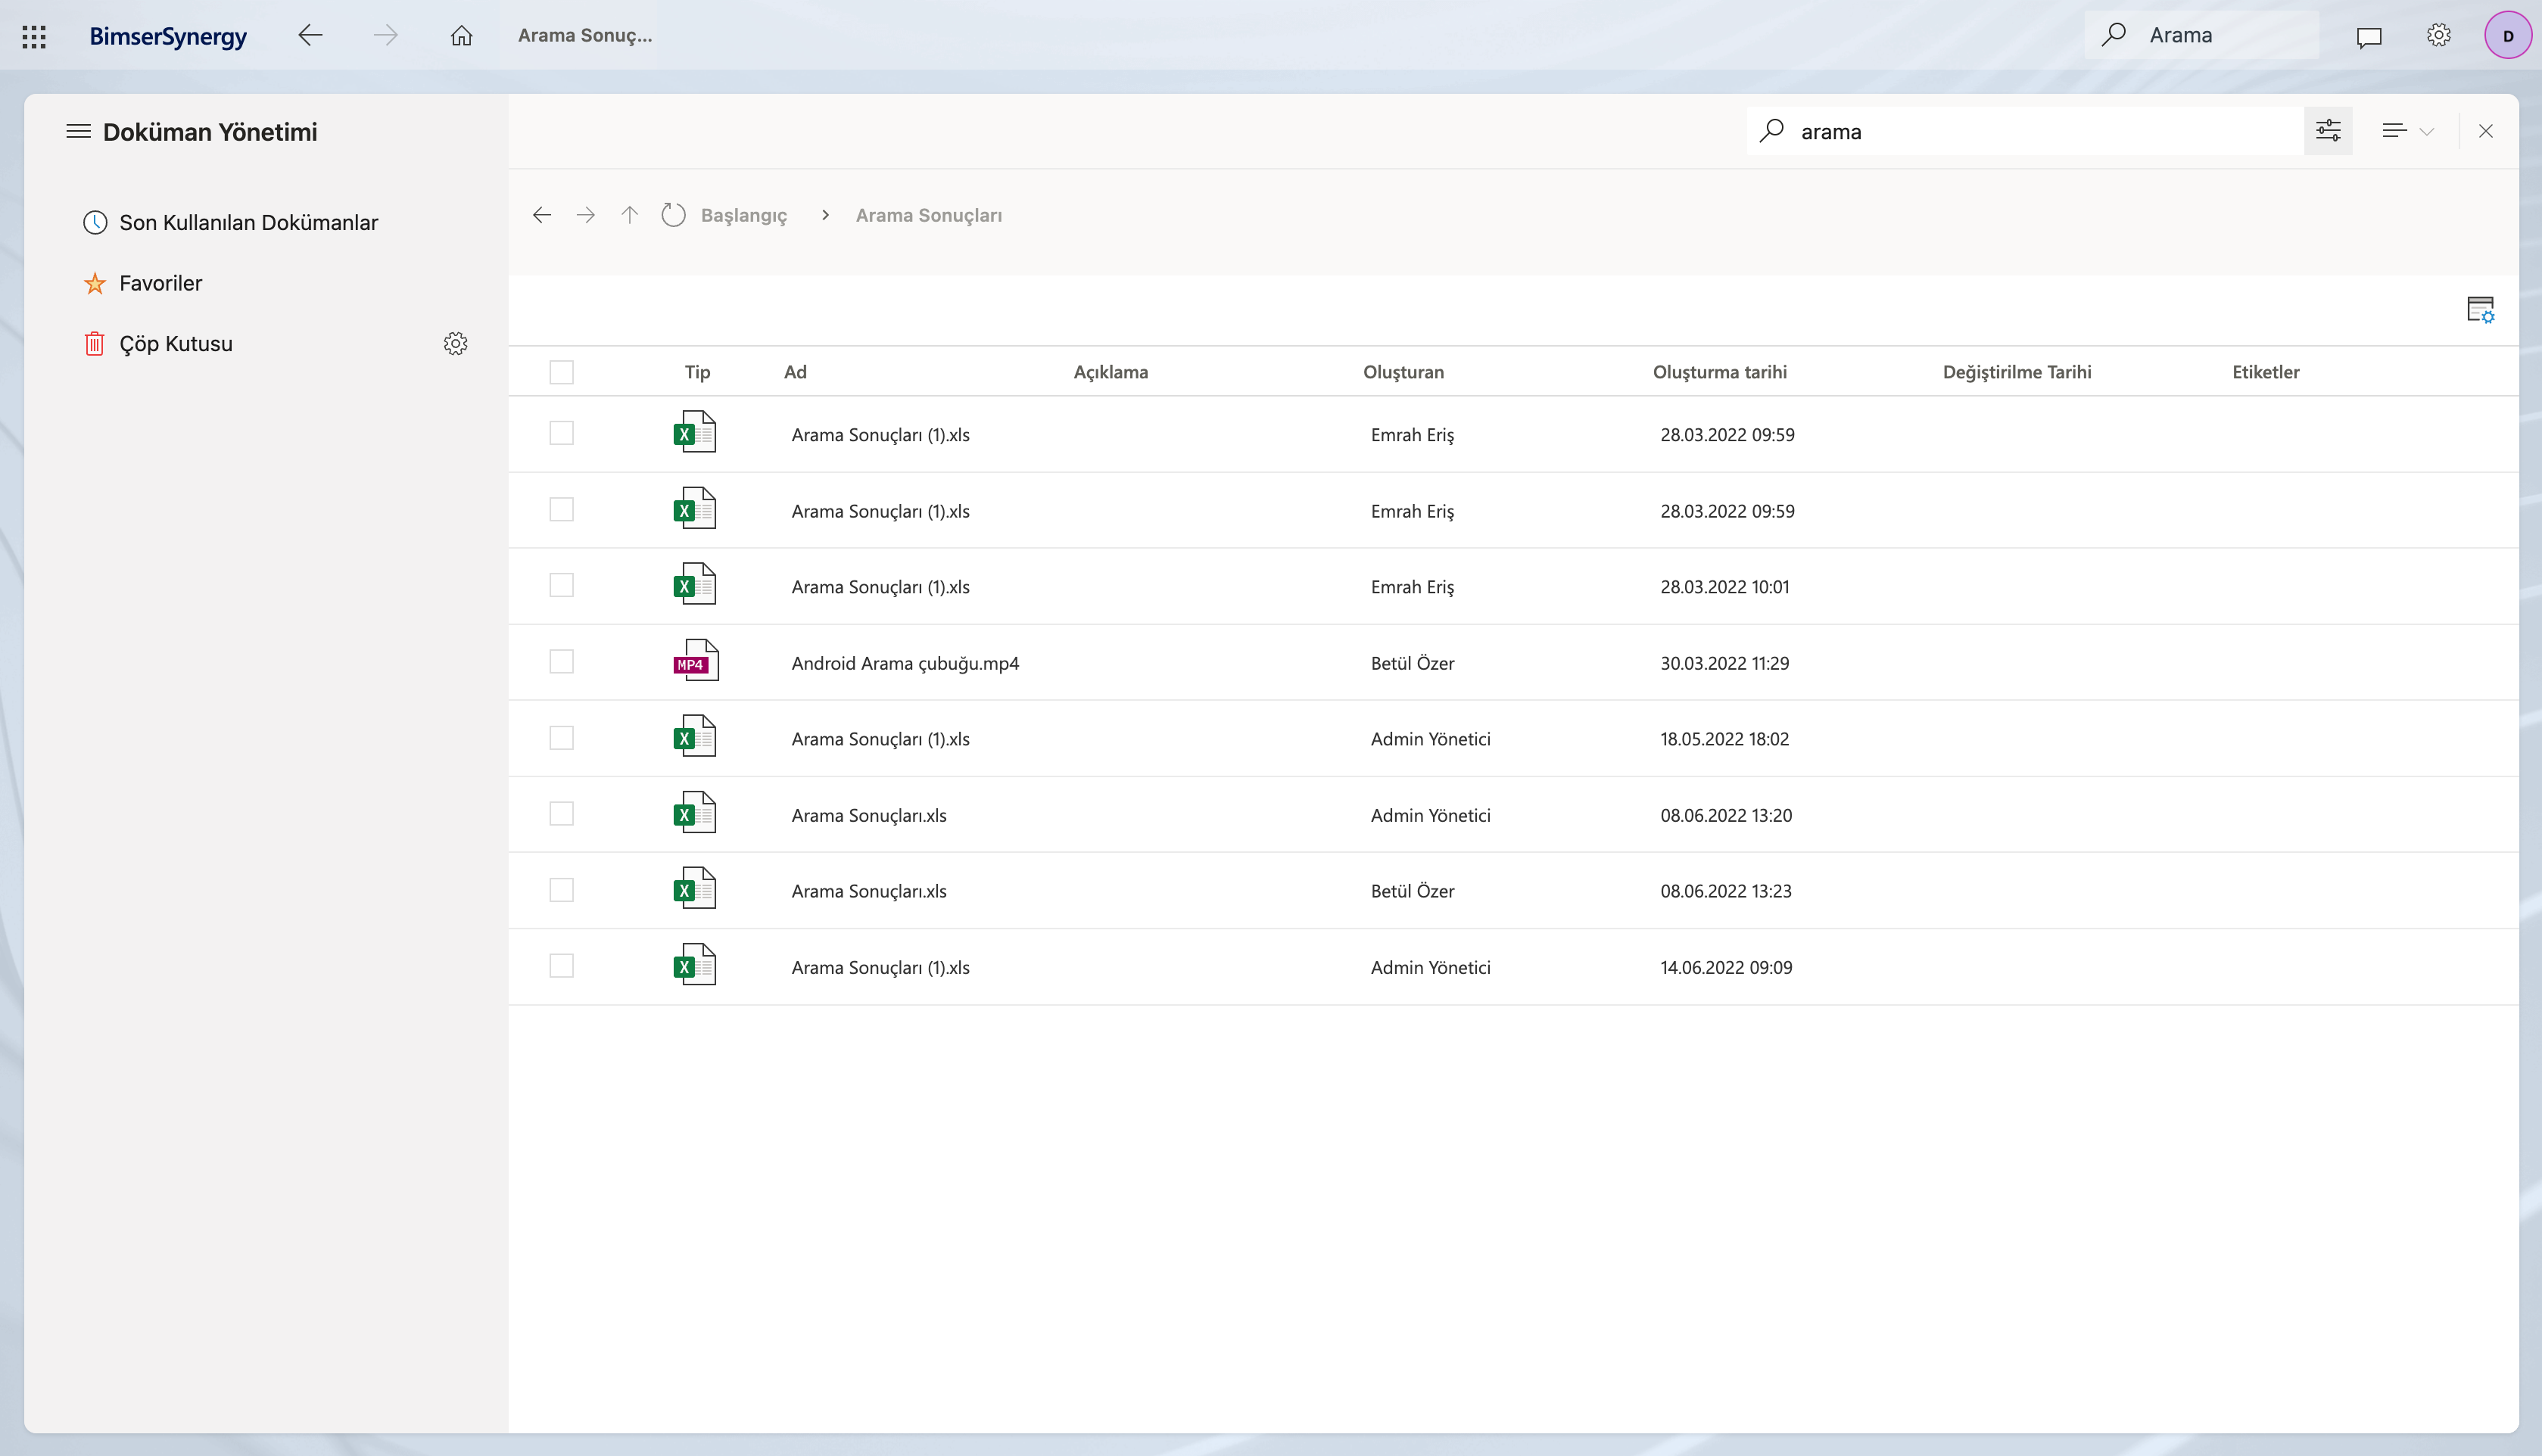This screenshot has height=1456, width=2542.
Task: Refresh the document list
Action: coord(674,215)
